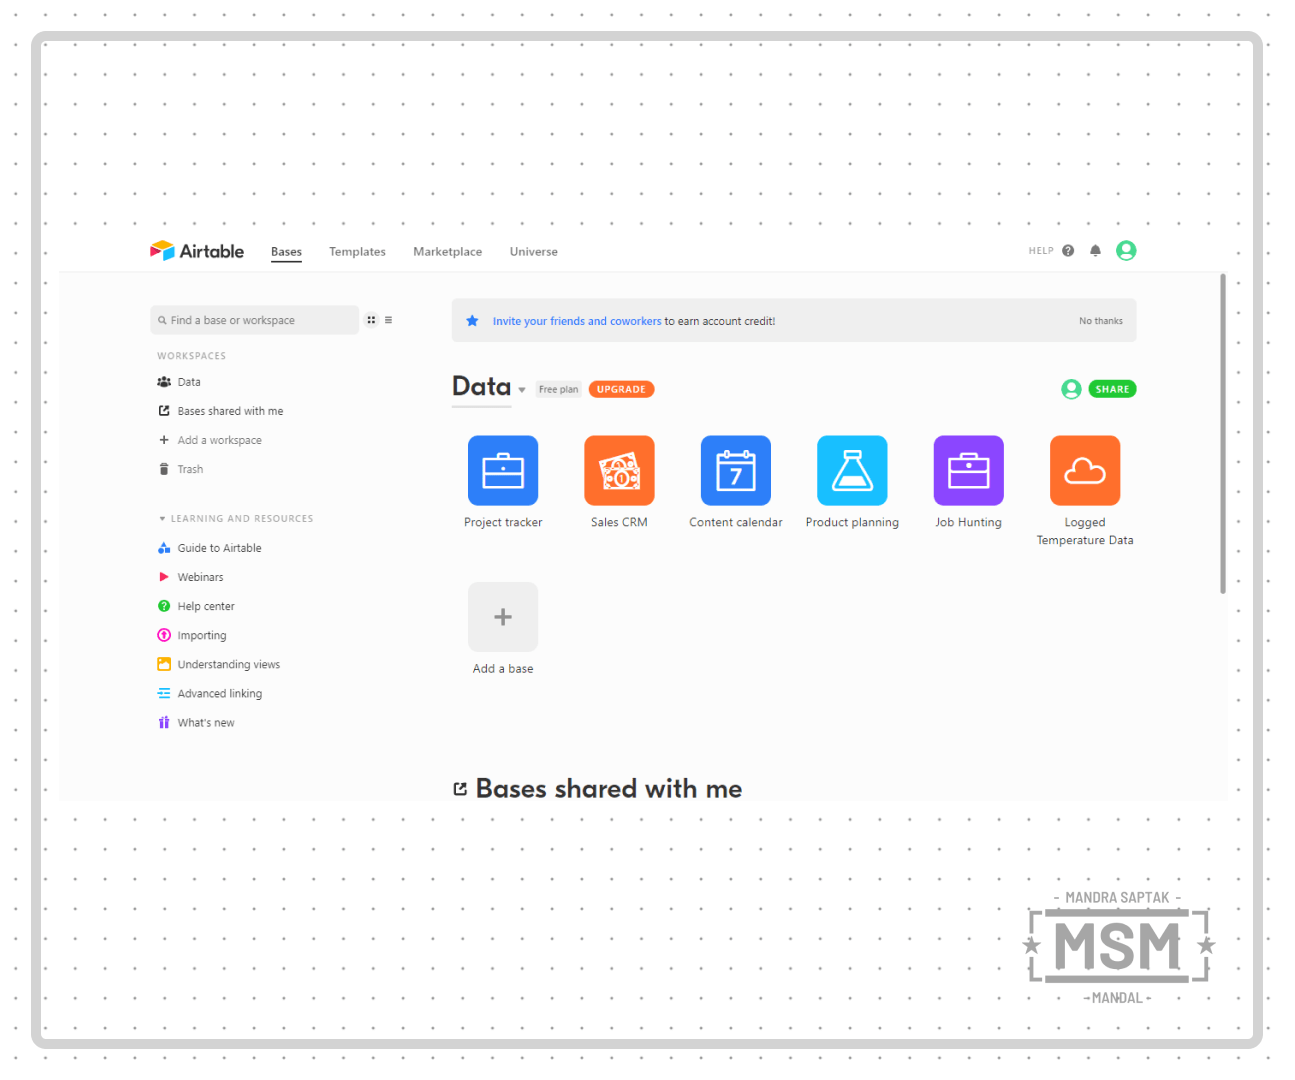Select Data workspace in sidebar

tap(189, 382)
